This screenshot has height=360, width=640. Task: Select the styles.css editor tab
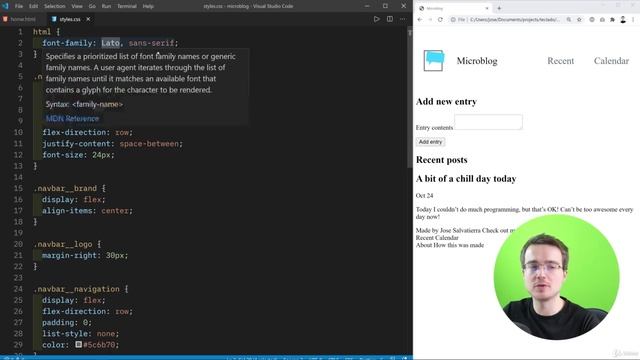(70, 19)
